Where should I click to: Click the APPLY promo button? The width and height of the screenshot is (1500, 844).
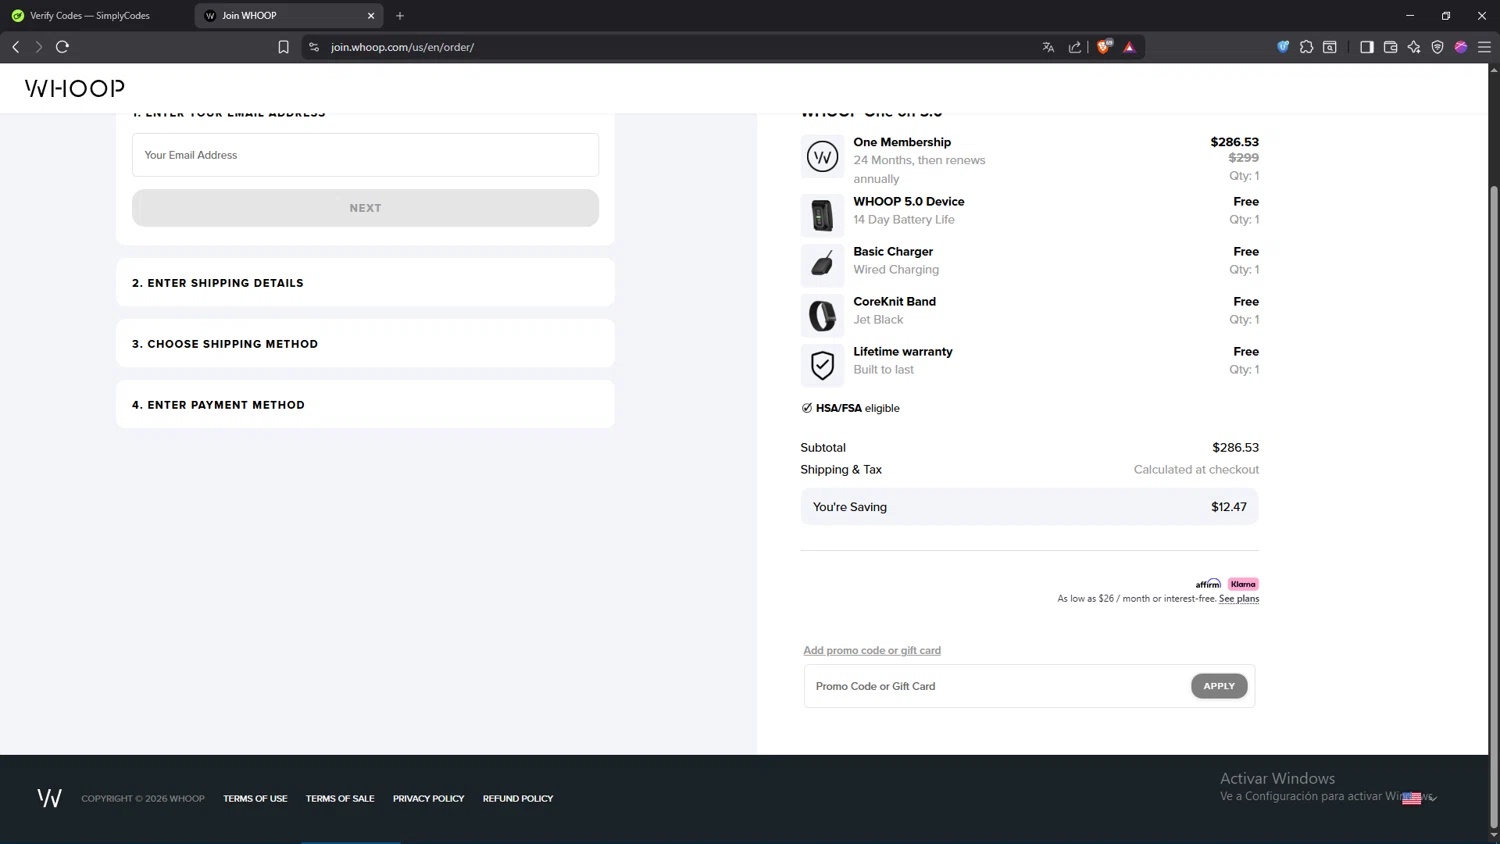point(1219,686)
